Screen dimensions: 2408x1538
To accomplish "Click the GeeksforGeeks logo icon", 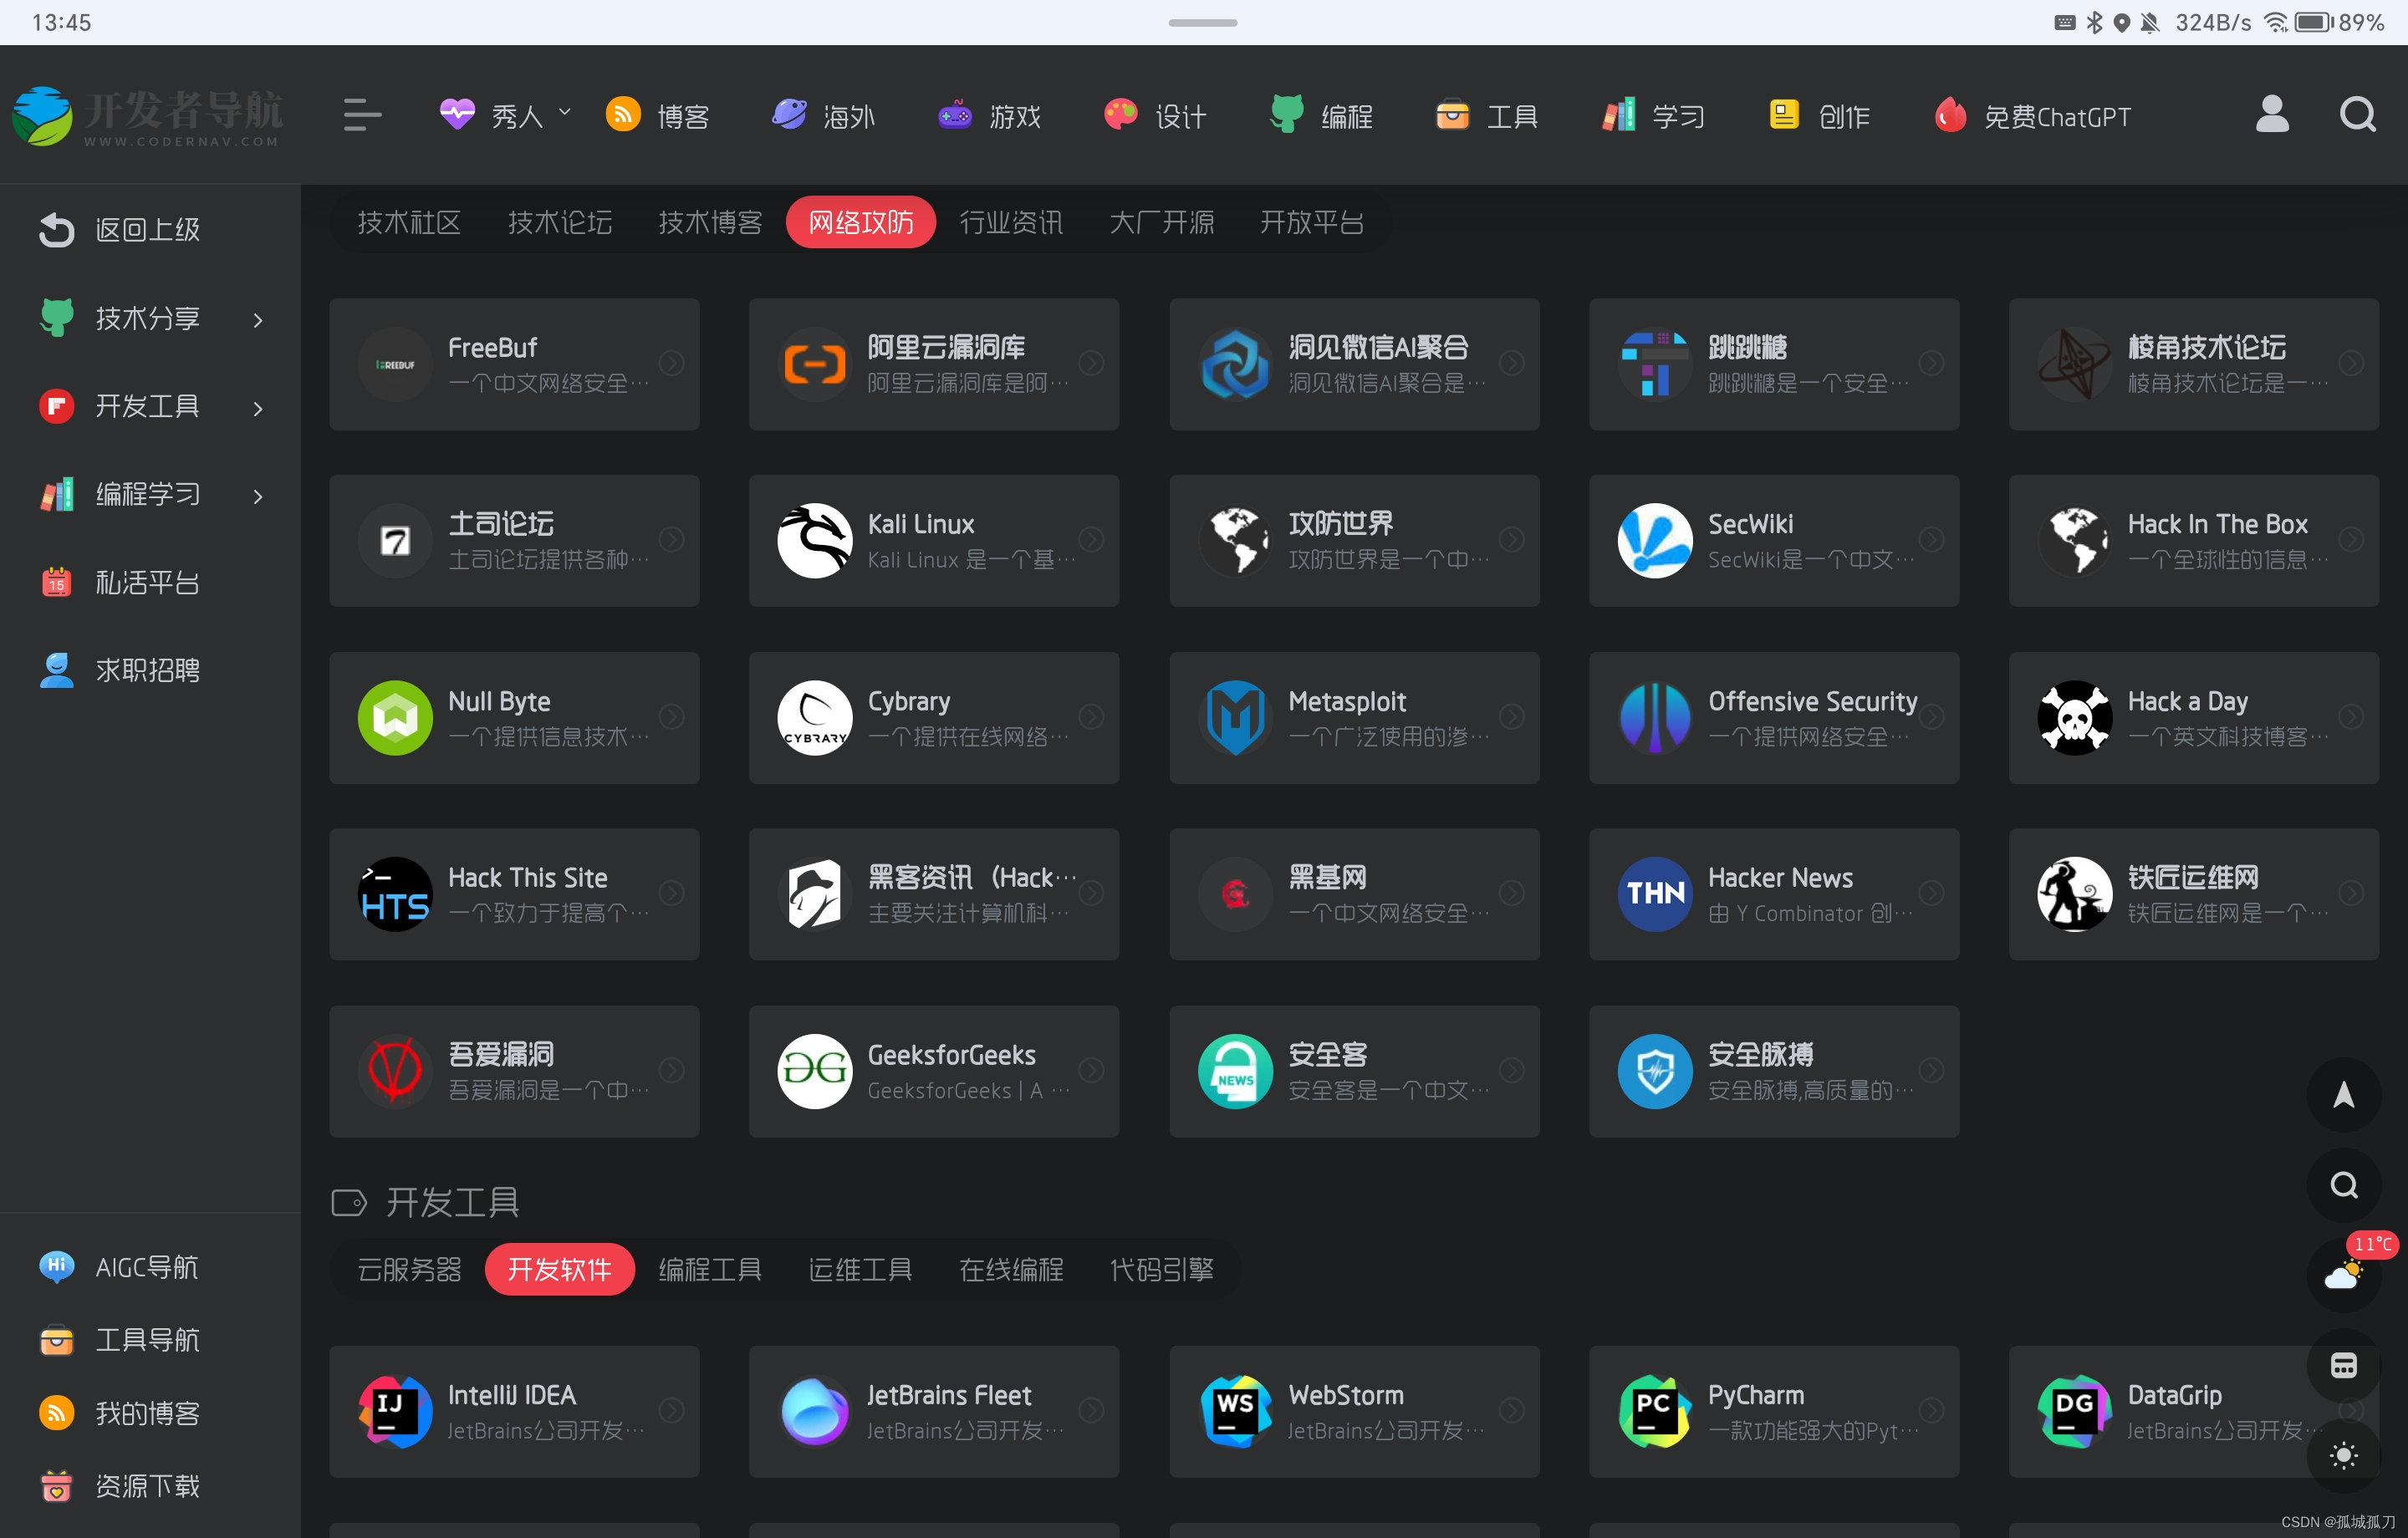I will pos(815,1071).
